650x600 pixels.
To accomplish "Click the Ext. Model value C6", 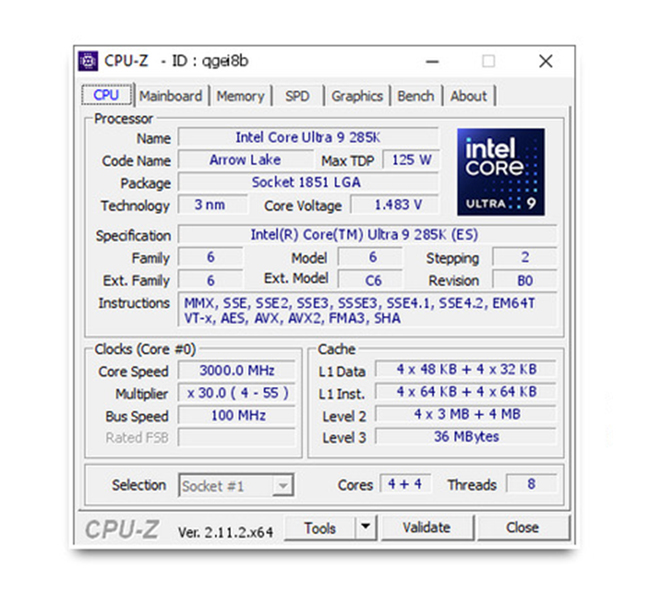I will (x=370, y=280).
